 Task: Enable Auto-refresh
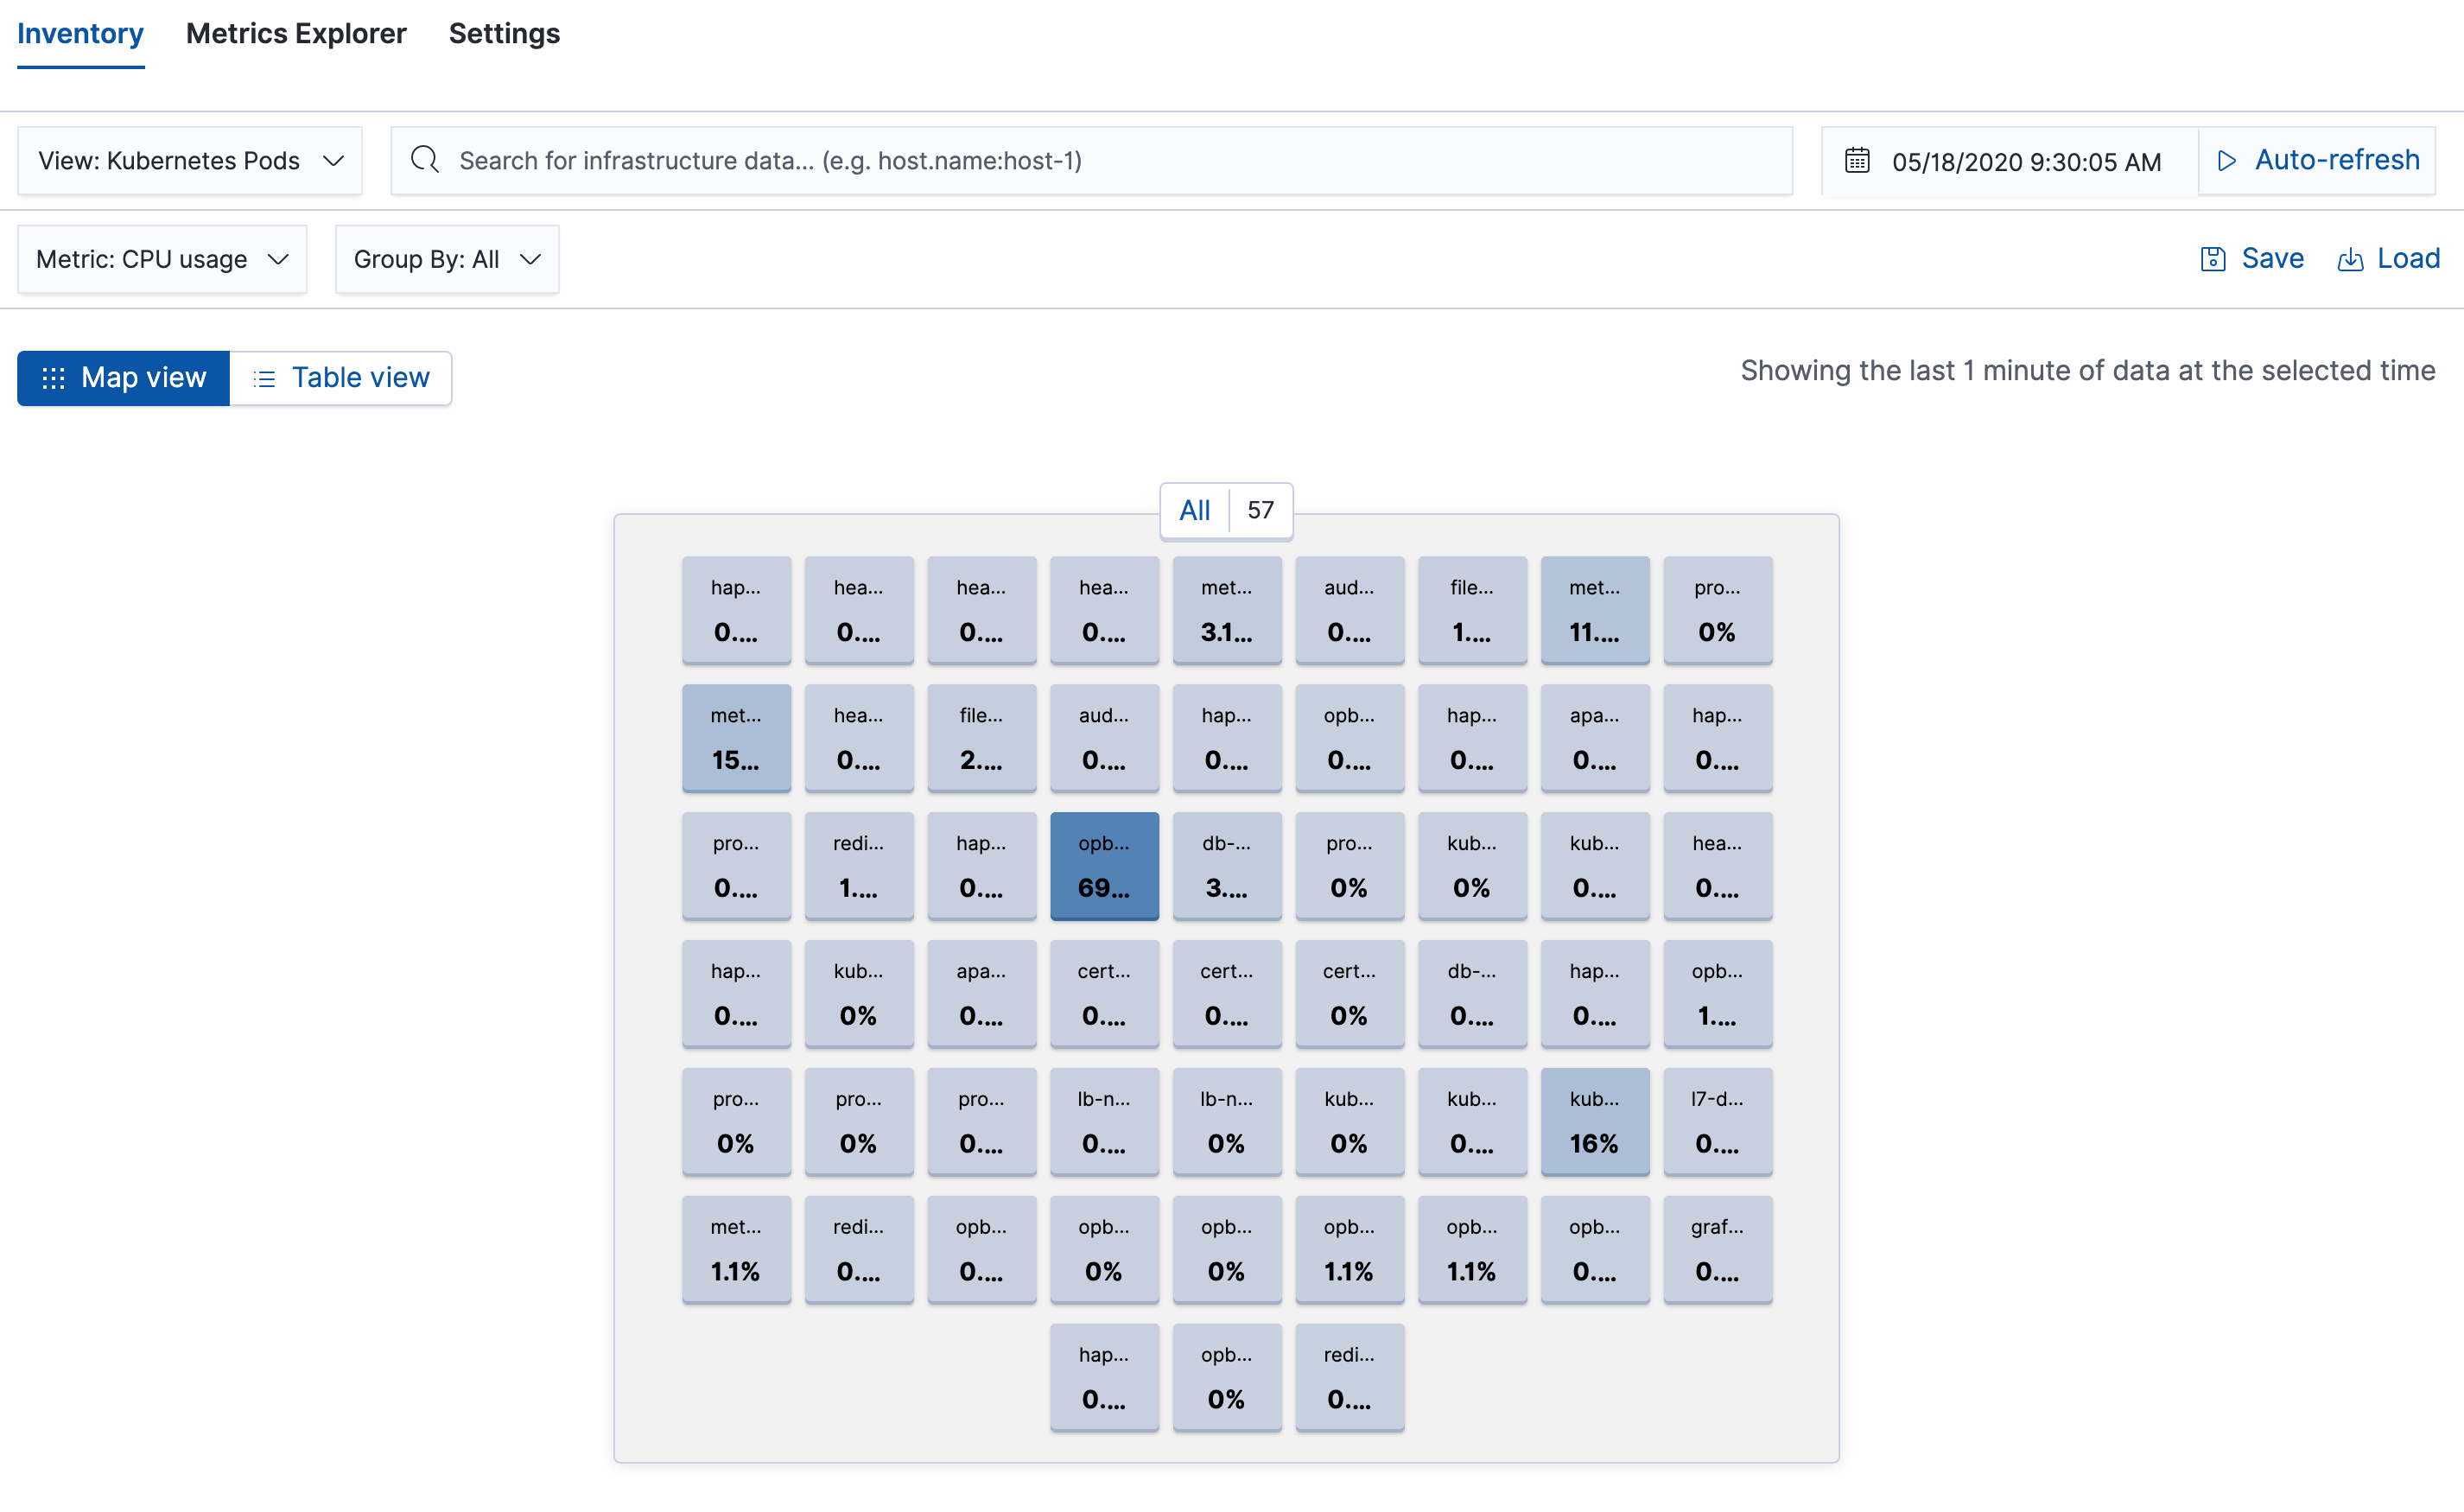click(x=2336, y=160)
